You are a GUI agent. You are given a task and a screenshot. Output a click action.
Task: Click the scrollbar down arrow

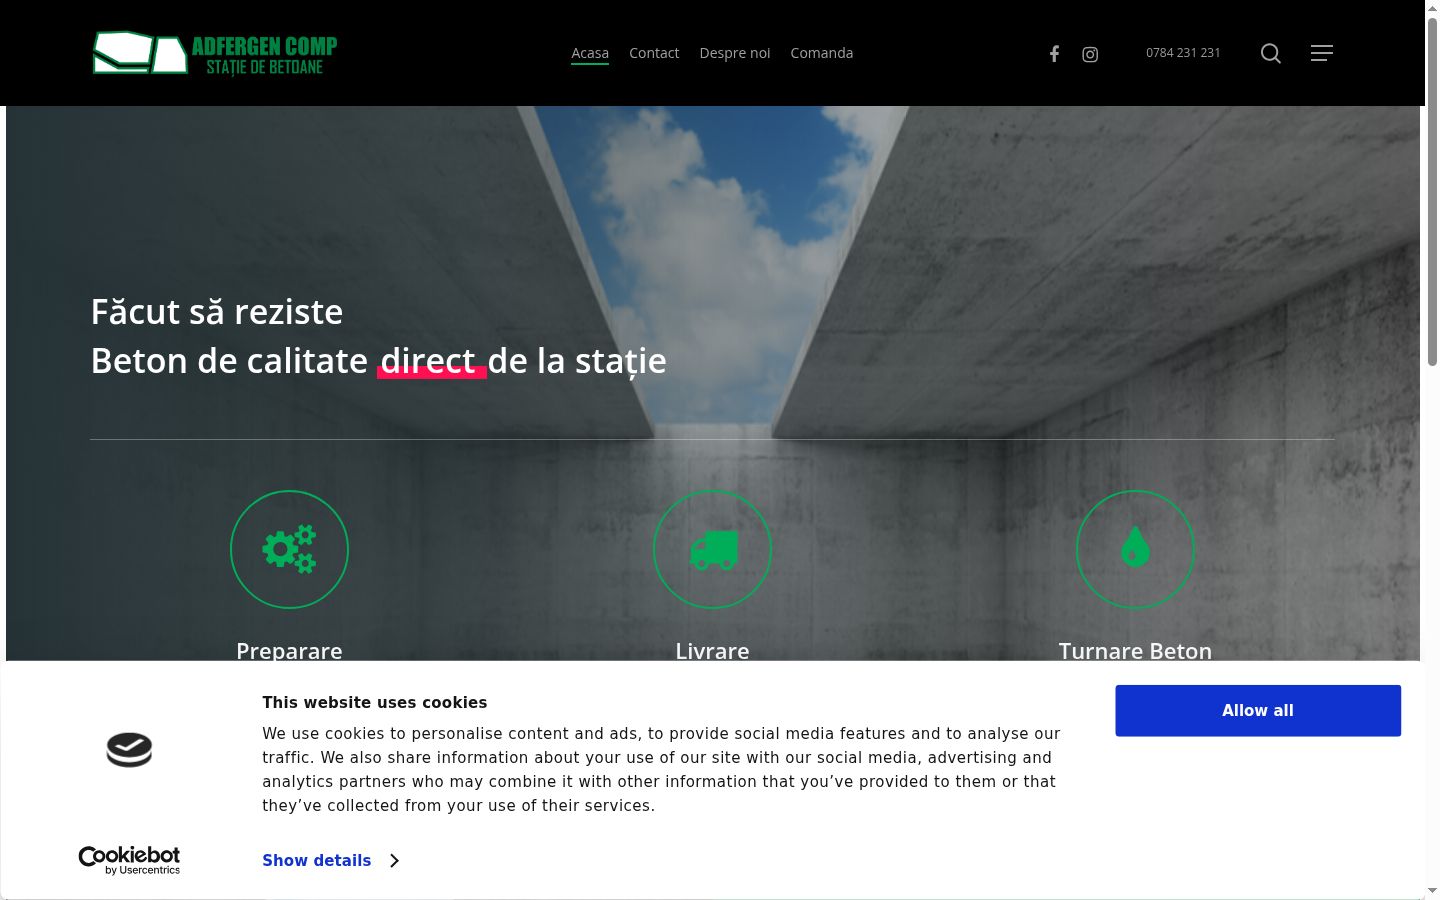(1432, 891)
